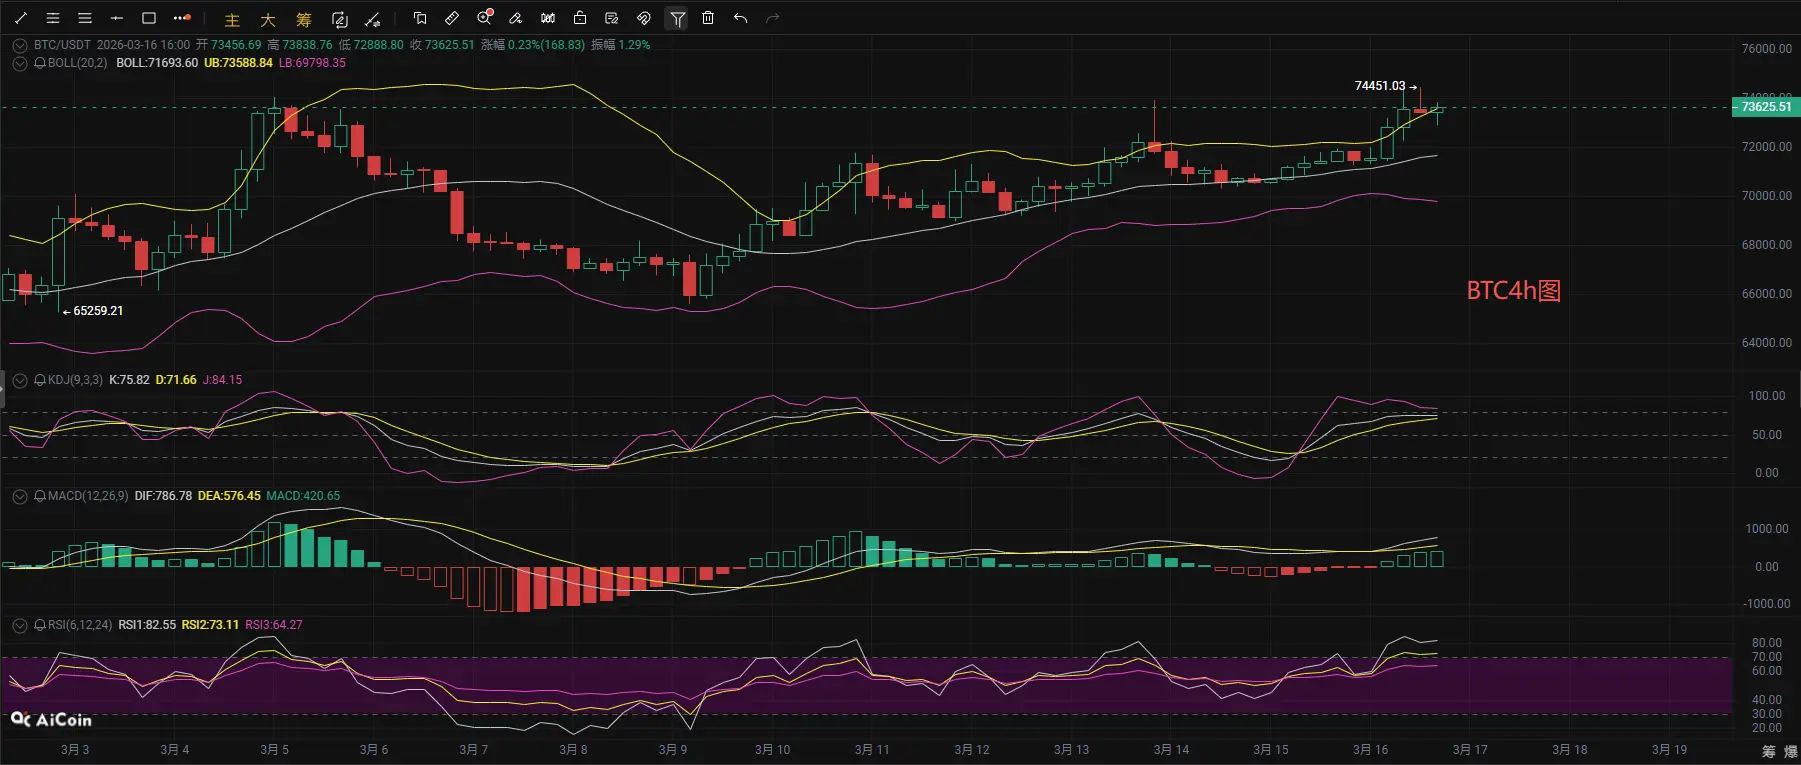The height and width of the screenshot is (765, 1801).
Task: Click the BTC/USDT pair label
Action: pyautogui.click(x=62, y=45)
